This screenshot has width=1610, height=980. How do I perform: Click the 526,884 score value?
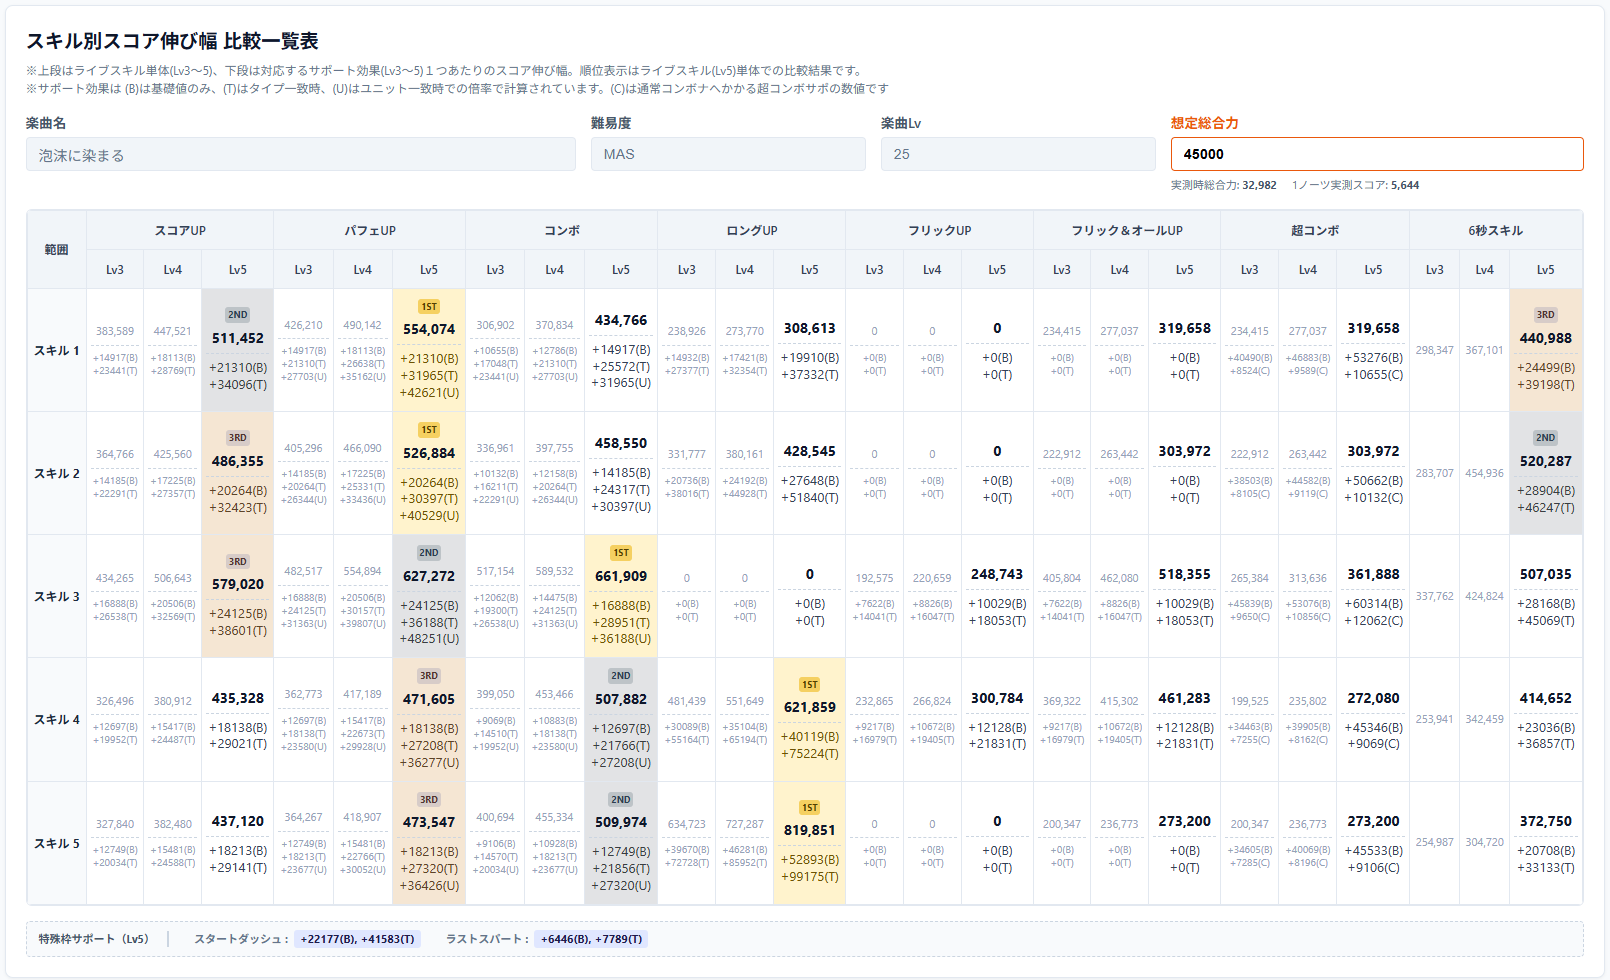pyautogui.click(x=429, y=453)
